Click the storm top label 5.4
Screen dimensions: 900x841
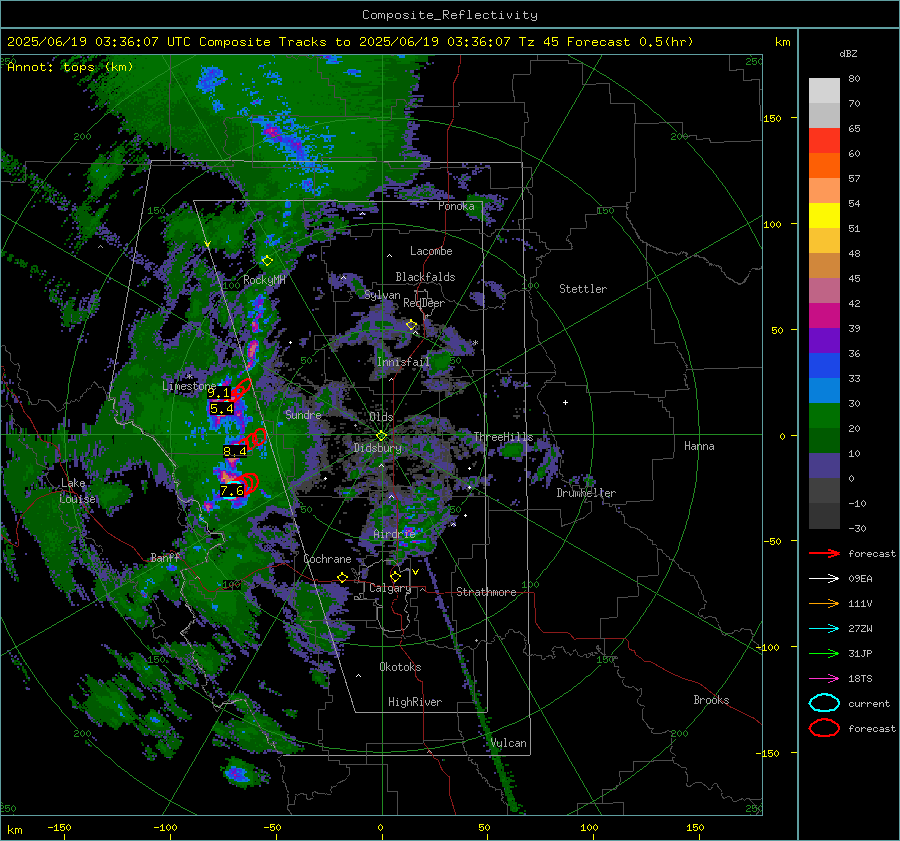[222, 409]
